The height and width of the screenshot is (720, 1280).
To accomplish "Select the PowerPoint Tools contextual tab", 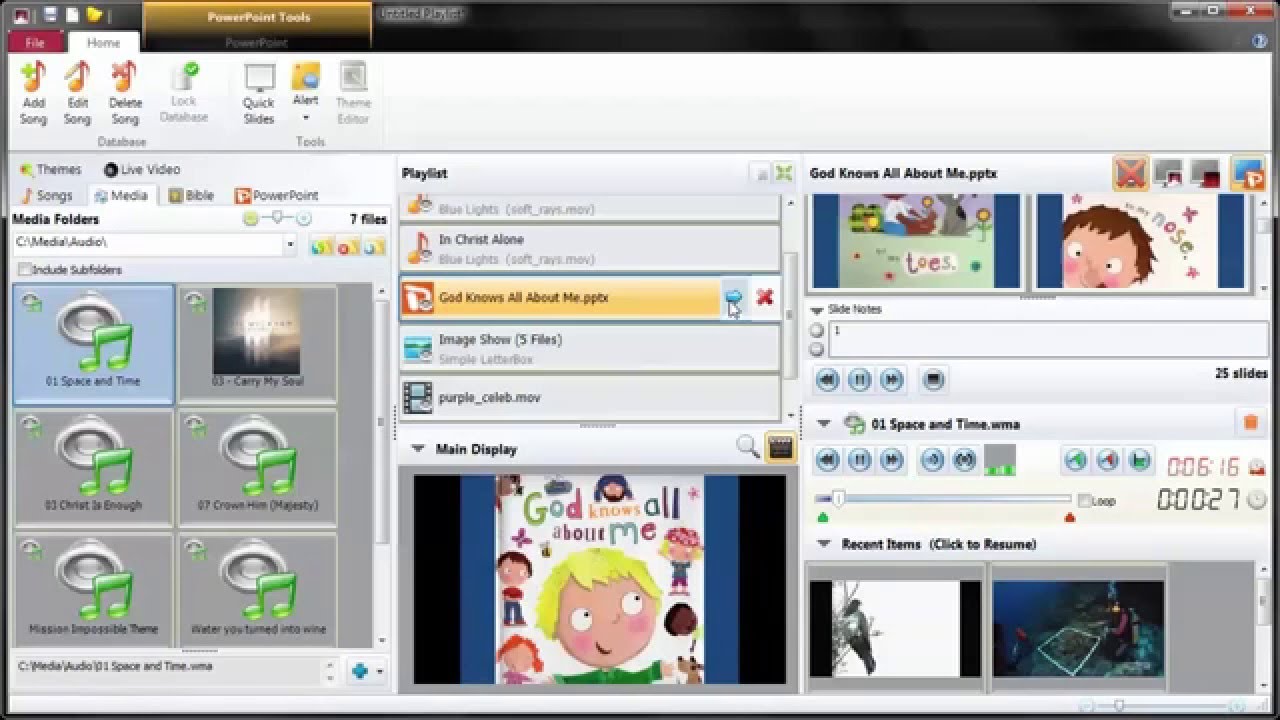I will [x=258, y=17].
